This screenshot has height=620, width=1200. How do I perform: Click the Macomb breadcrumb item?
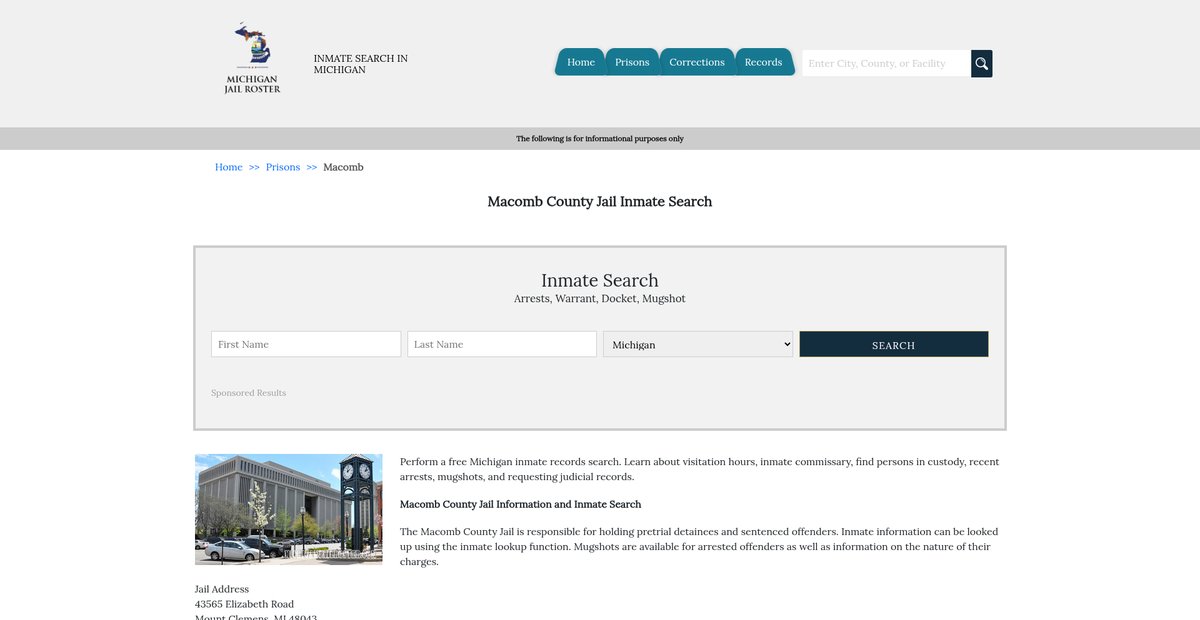[343, 167]
